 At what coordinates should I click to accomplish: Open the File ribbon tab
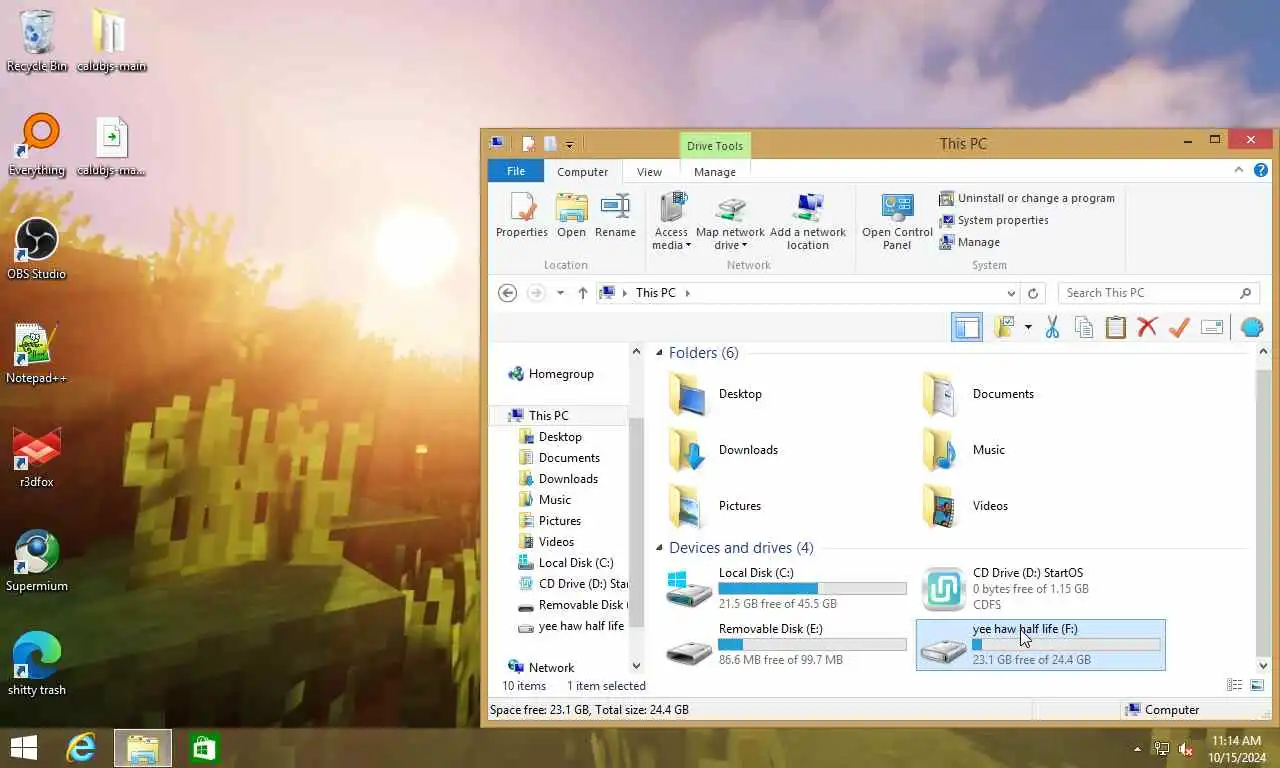click(x=516, y=171)
